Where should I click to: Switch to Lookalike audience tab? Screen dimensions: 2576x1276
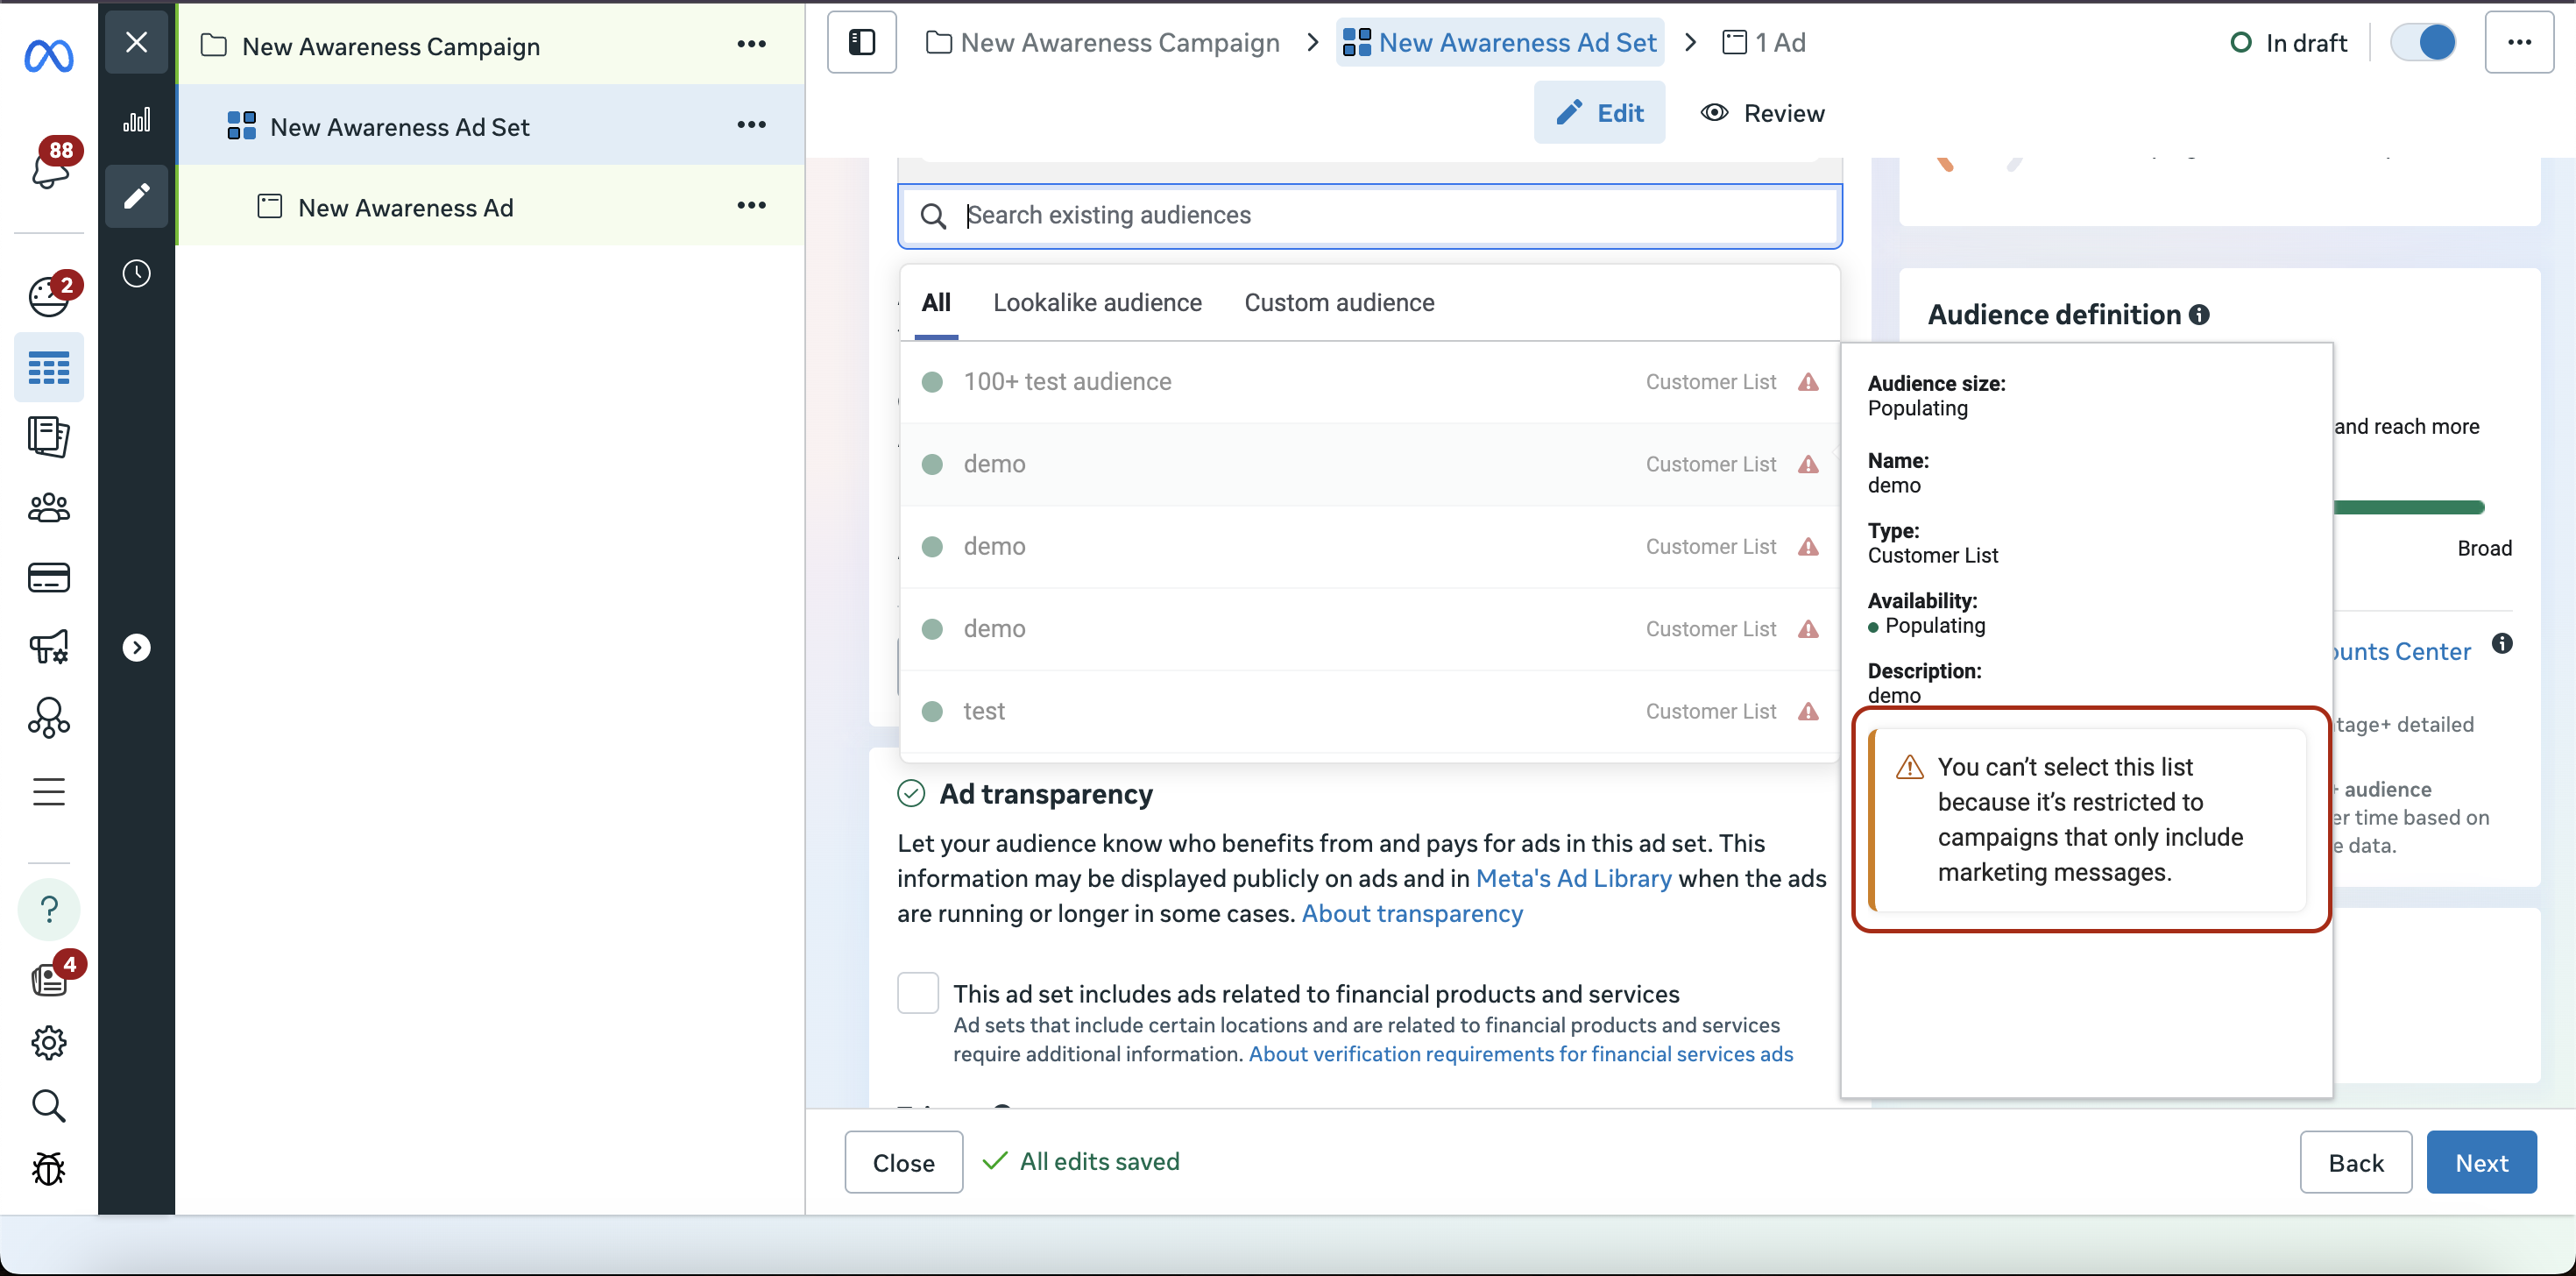1097,303
